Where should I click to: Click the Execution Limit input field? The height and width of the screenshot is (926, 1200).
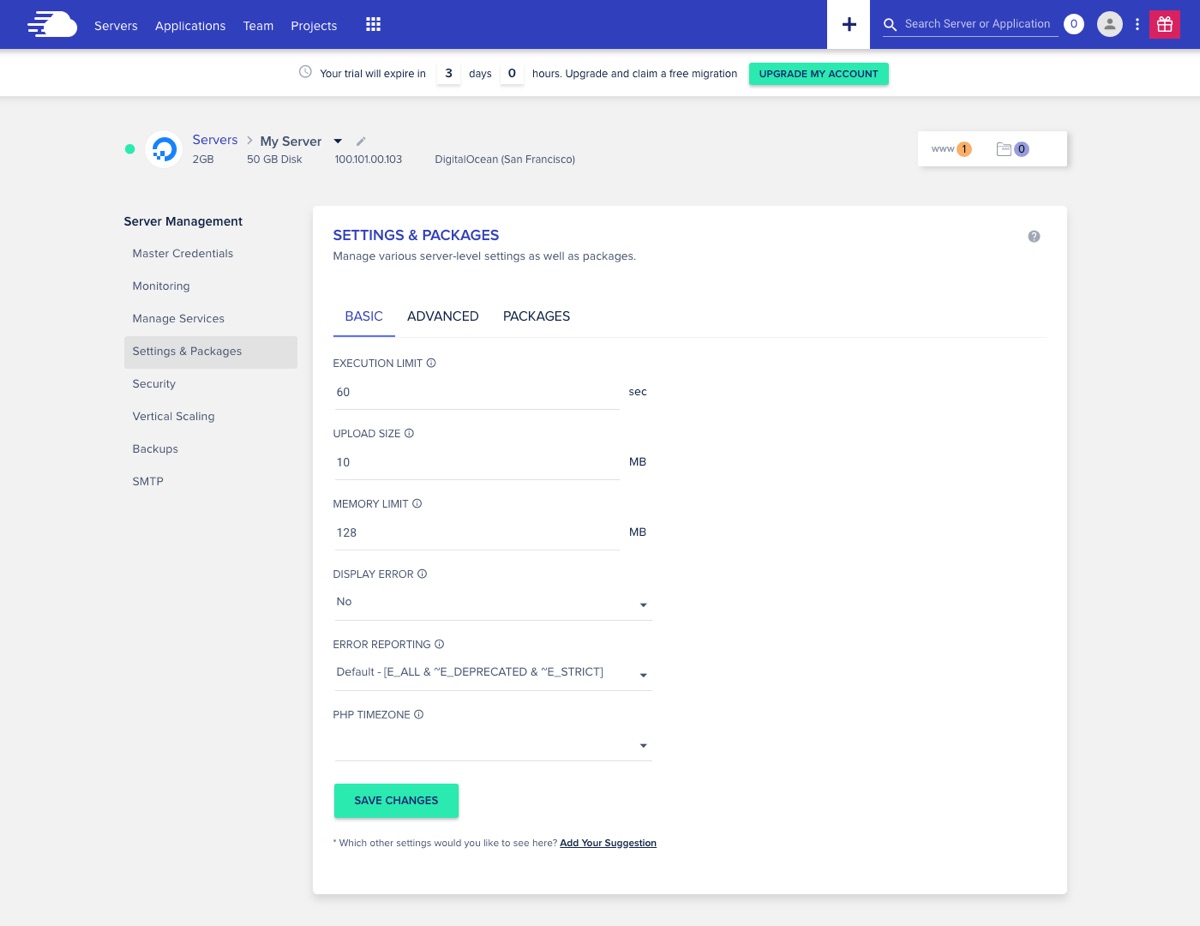[476, 392]
